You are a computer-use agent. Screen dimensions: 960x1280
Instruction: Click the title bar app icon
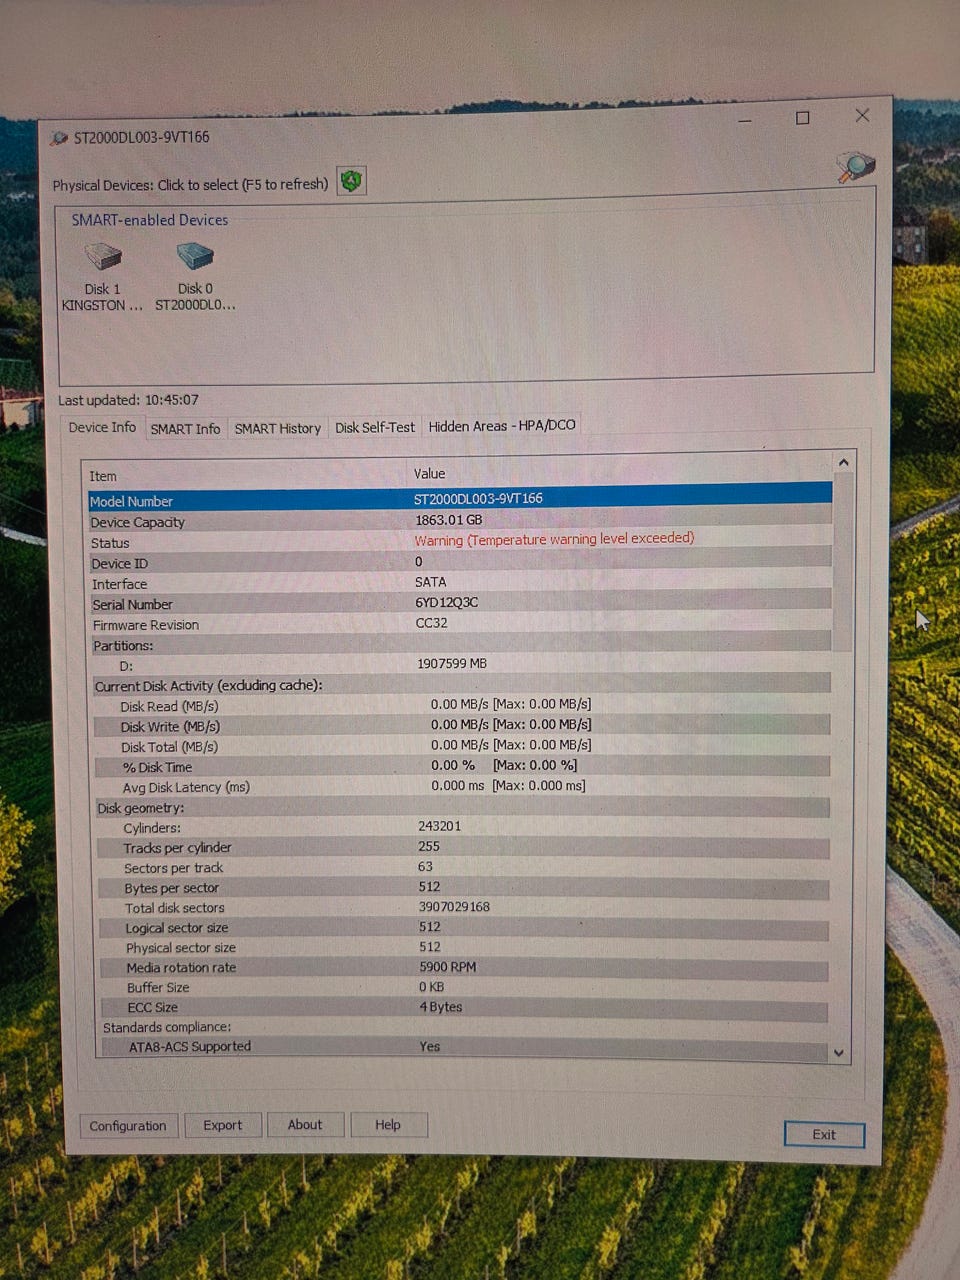point(60,138)
